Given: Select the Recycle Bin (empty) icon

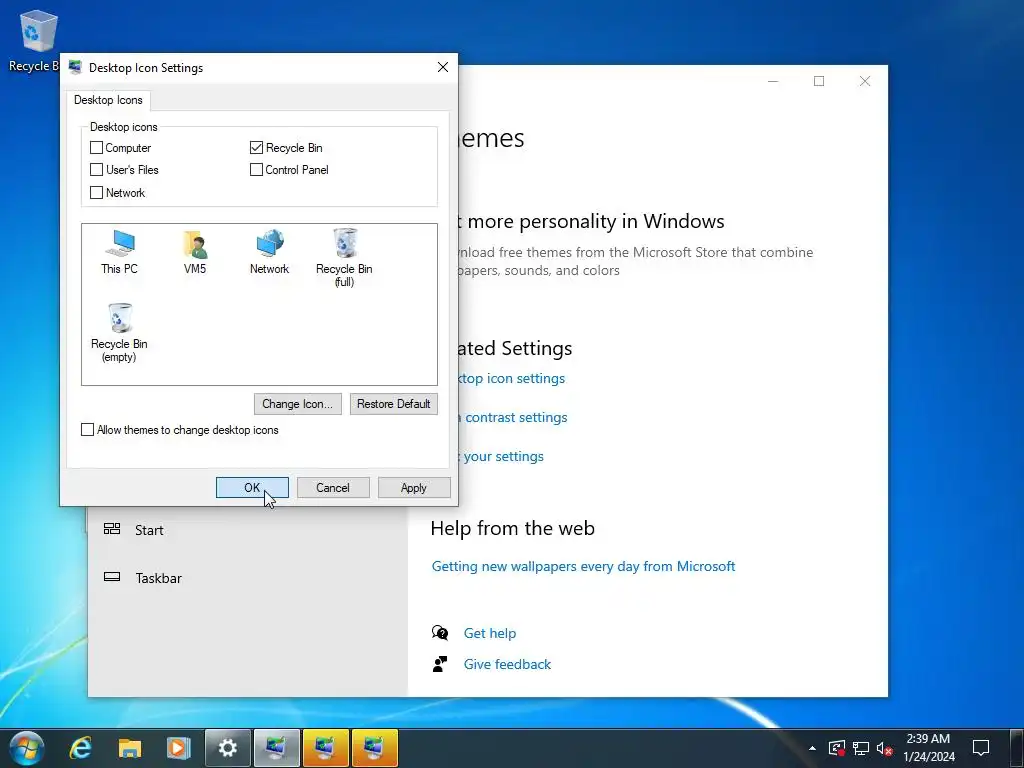Looking at the screenshot, I should pos(119,332).
